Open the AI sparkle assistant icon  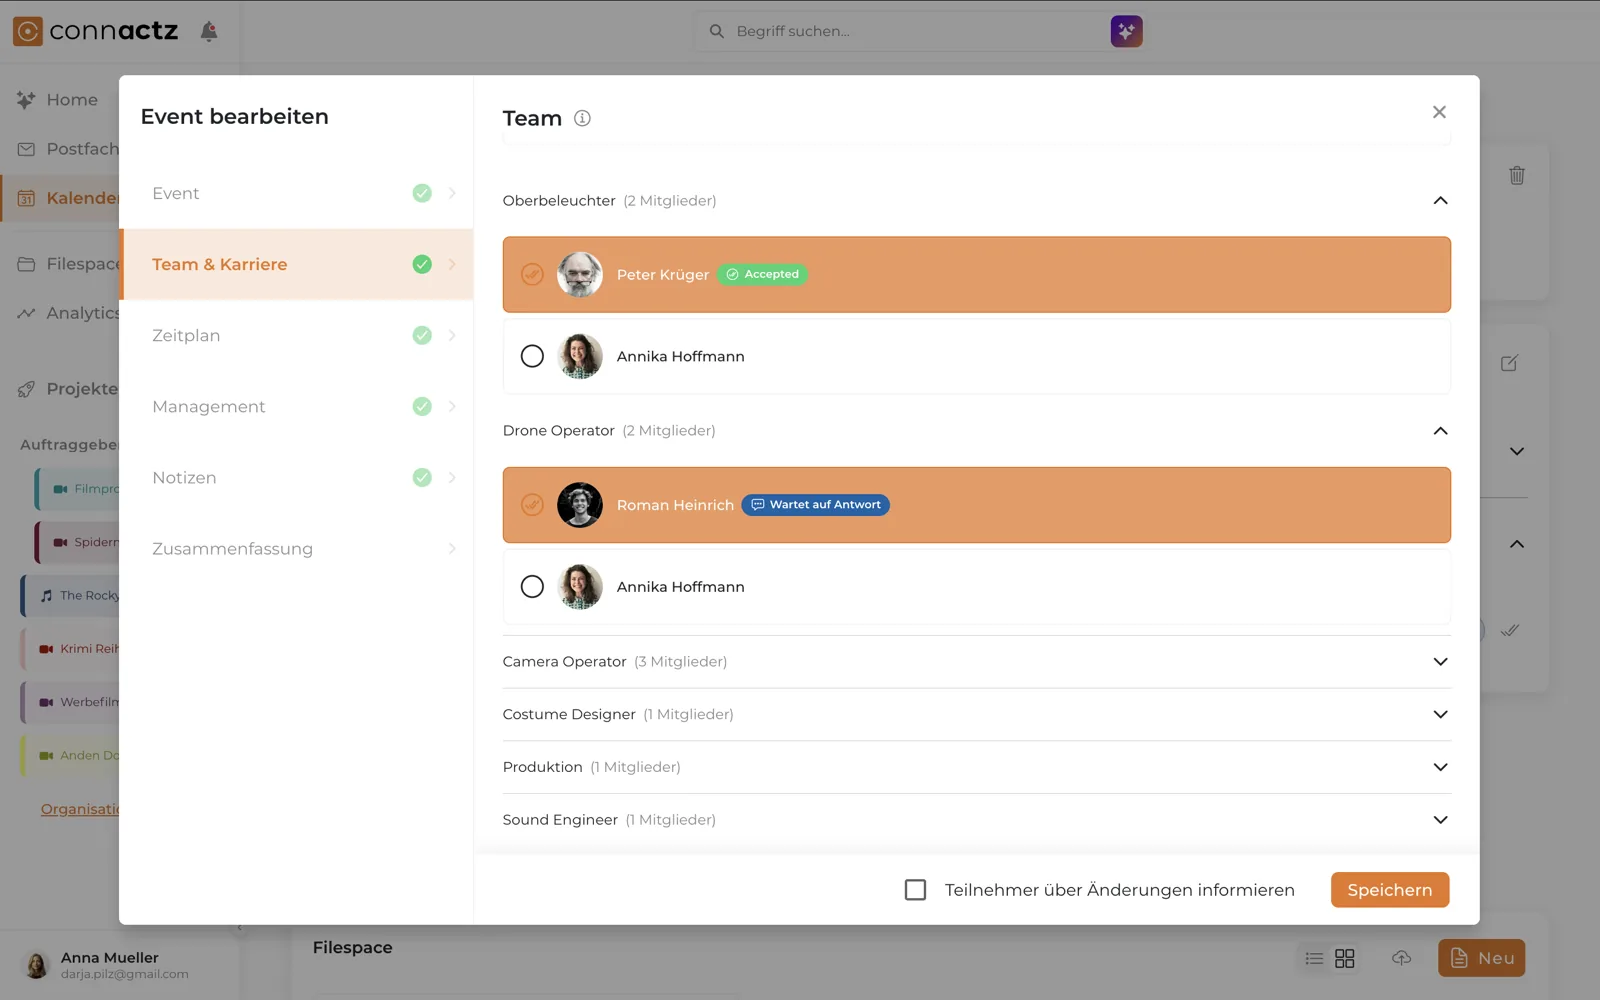tap(1126, 31)
